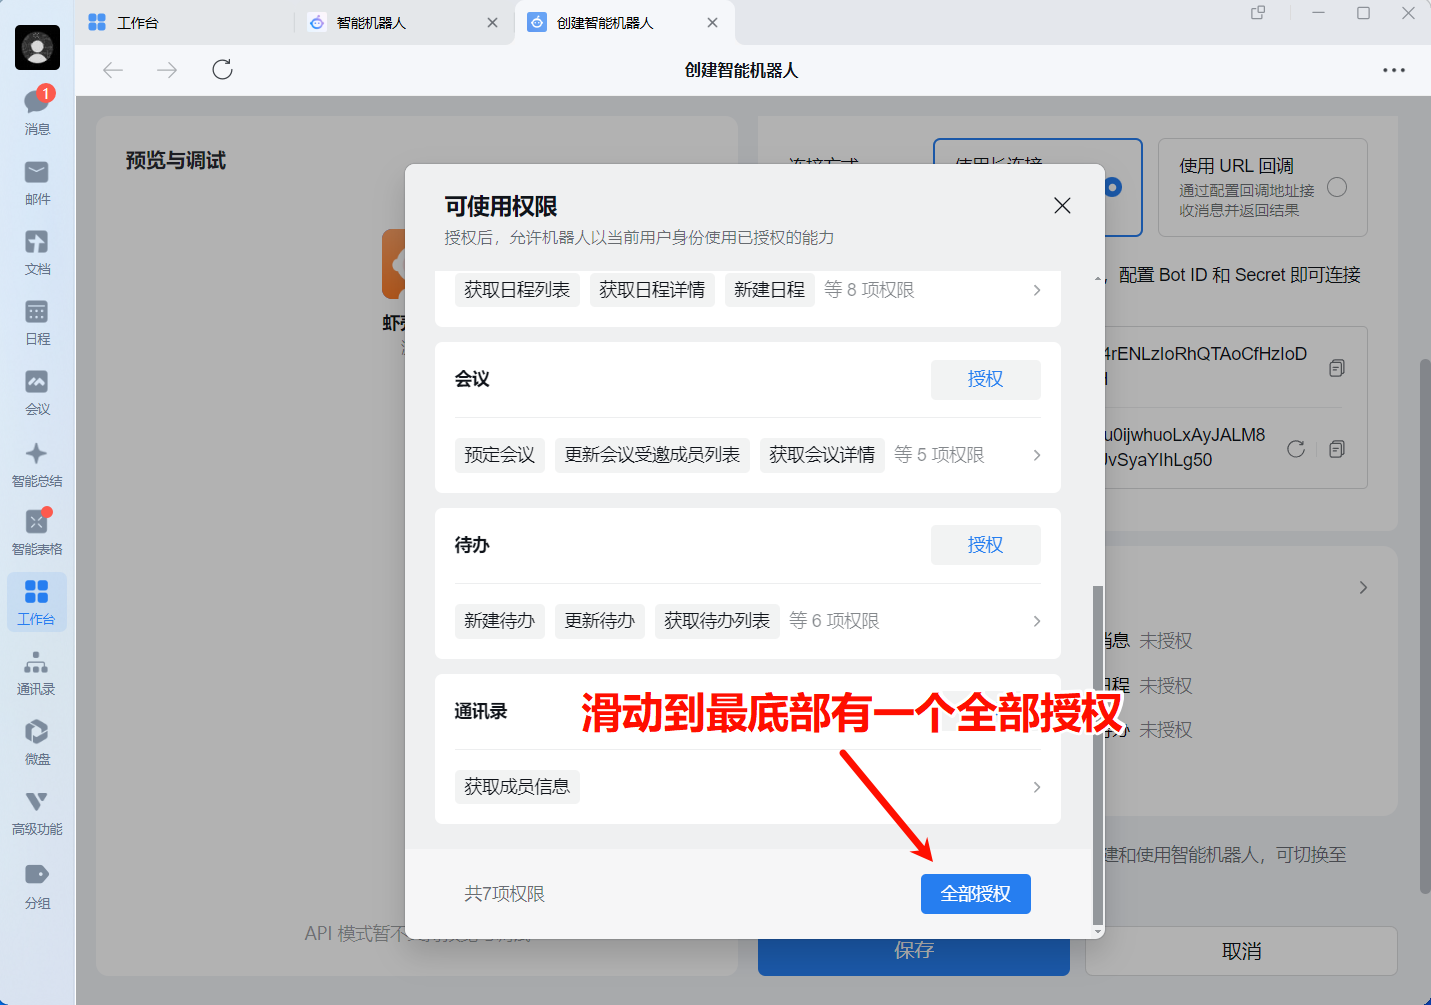This screenshot has width=1431, height=1005.
Task: Switch to the 创建智能机器人 tab
Action: point(604,23)
